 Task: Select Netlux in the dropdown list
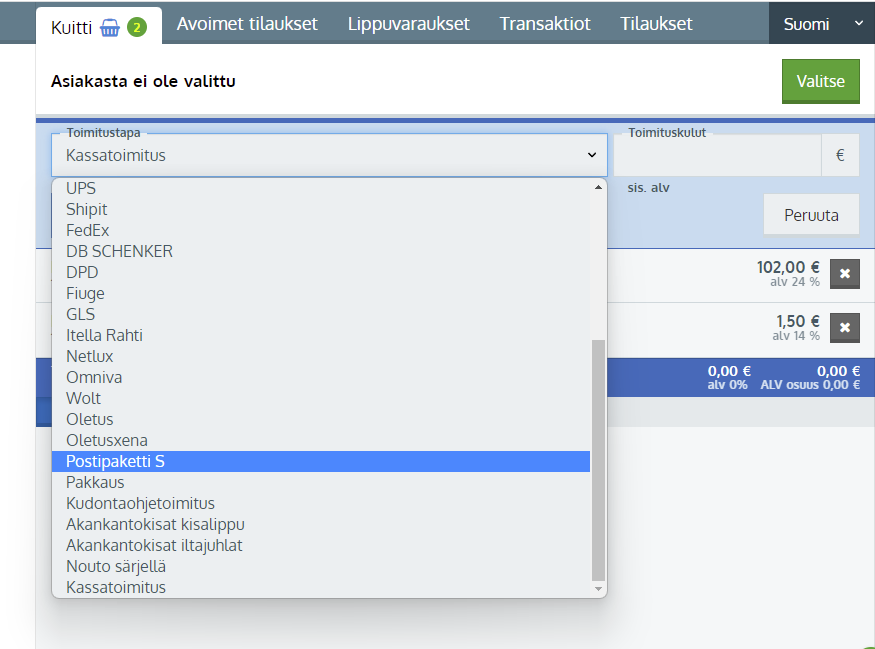tap(321, 356)
